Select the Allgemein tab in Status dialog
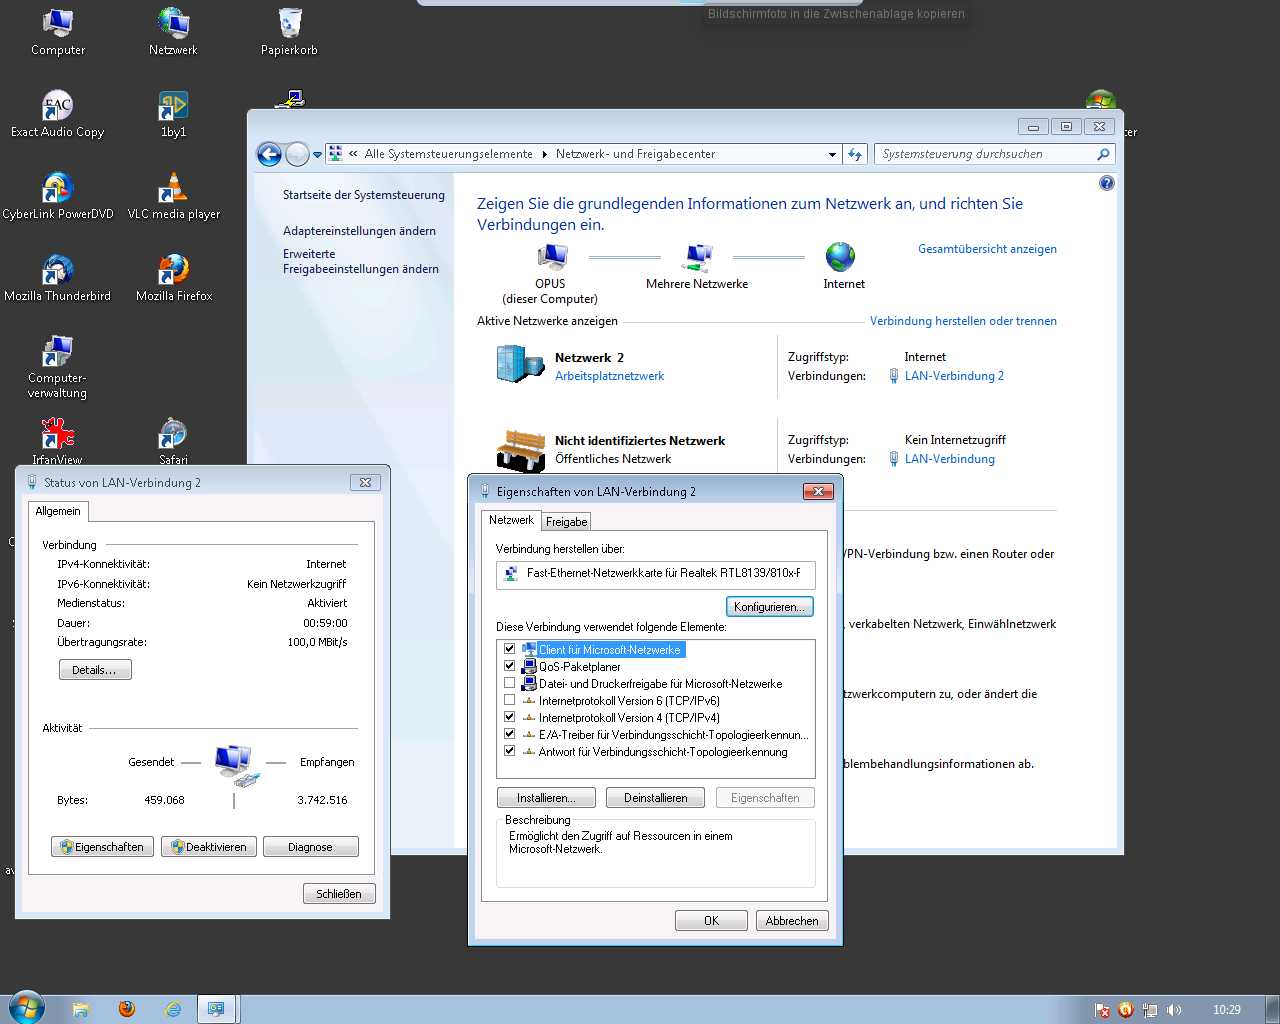This screenshot has height=1024, width=1280. (58, 511)
